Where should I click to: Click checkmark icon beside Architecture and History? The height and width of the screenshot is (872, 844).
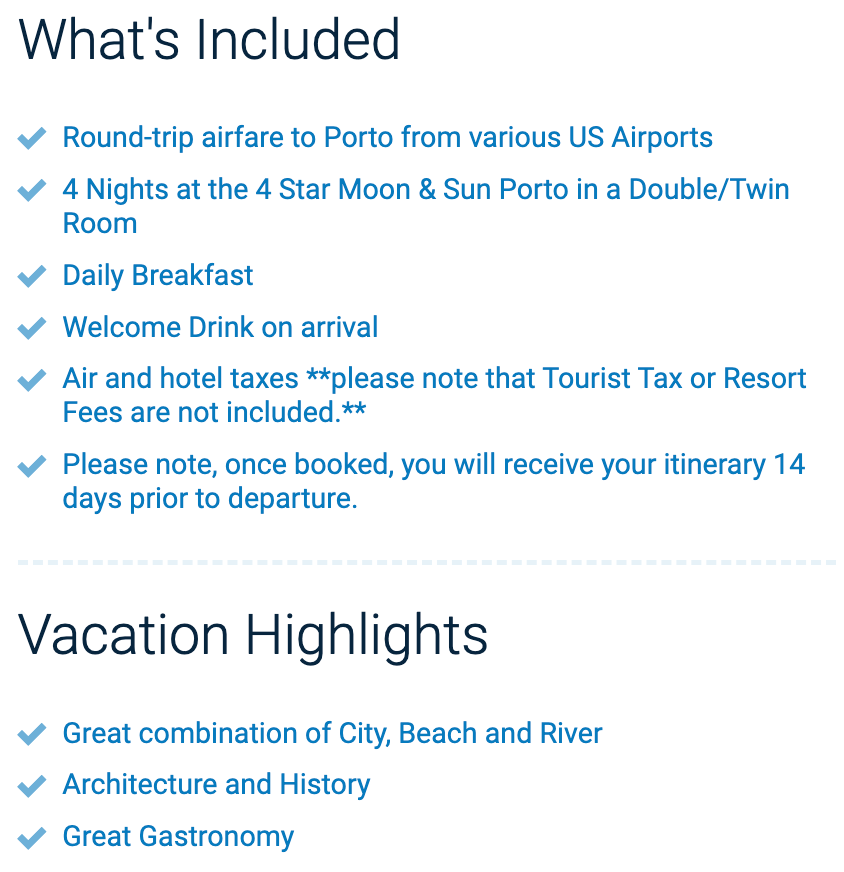point(32,785)
